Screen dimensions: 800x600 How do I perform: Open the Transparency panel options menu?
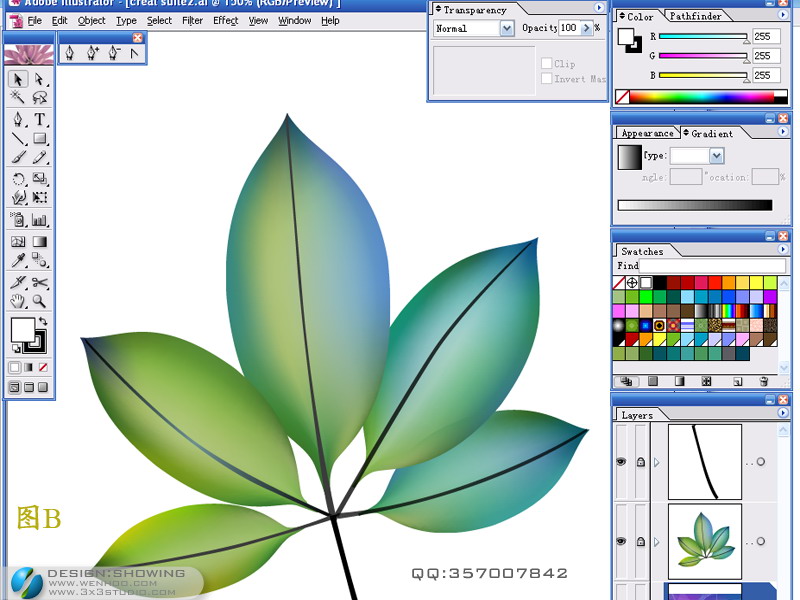[599, 8]
